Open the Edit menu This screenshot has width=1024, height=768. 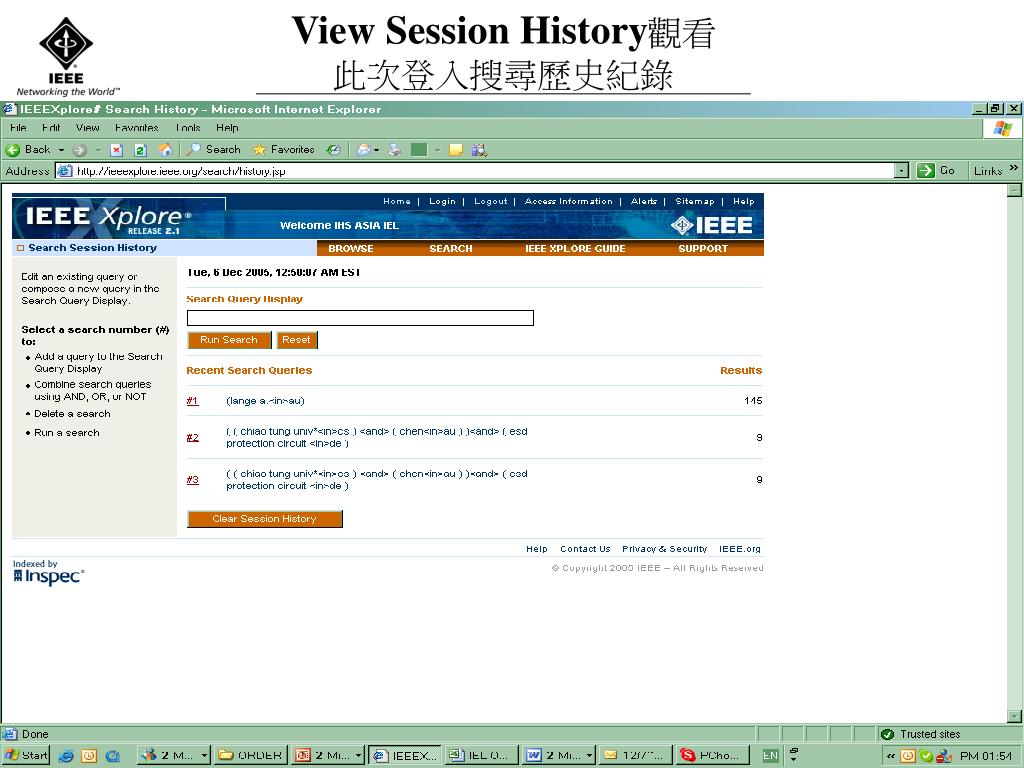coord(51,128)
